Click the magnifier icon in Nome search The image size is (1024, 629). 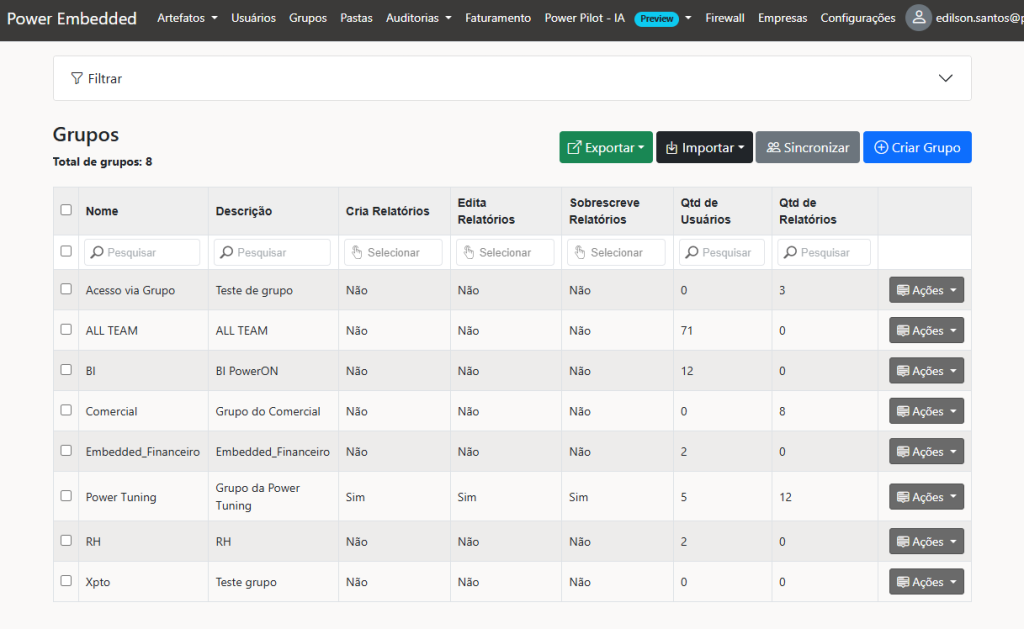pos(97,253)
